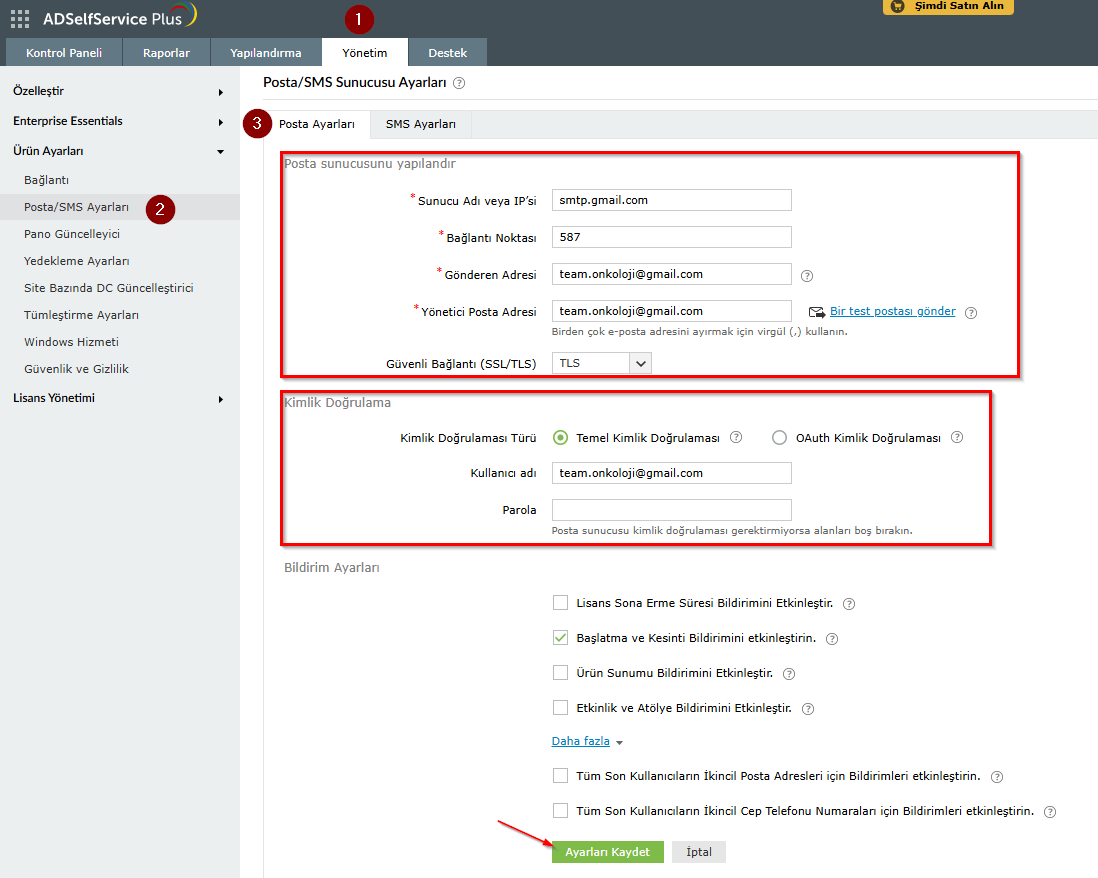Open the Güvenli Bağlantı TLS dropdown

[602, 363]
